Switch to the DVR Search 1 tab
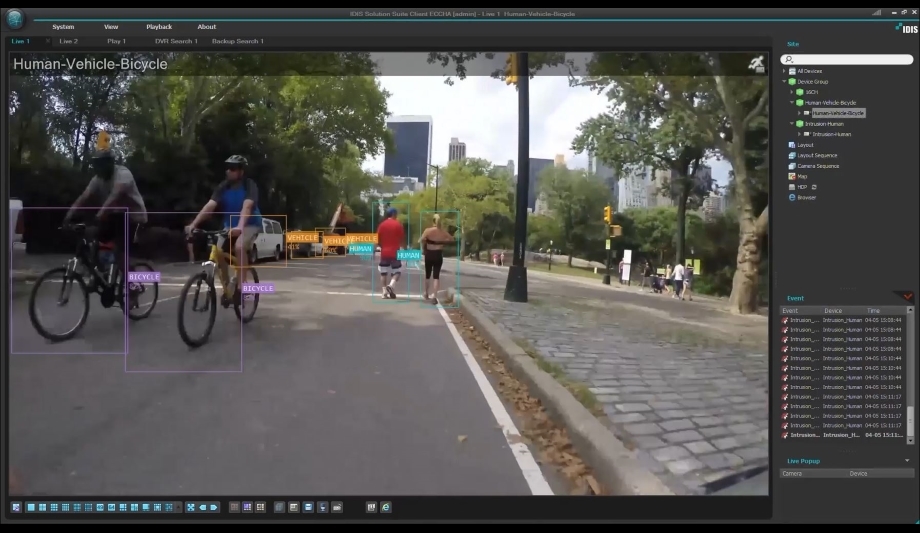Viewport: 920px width, 533px height. [176, 41]
